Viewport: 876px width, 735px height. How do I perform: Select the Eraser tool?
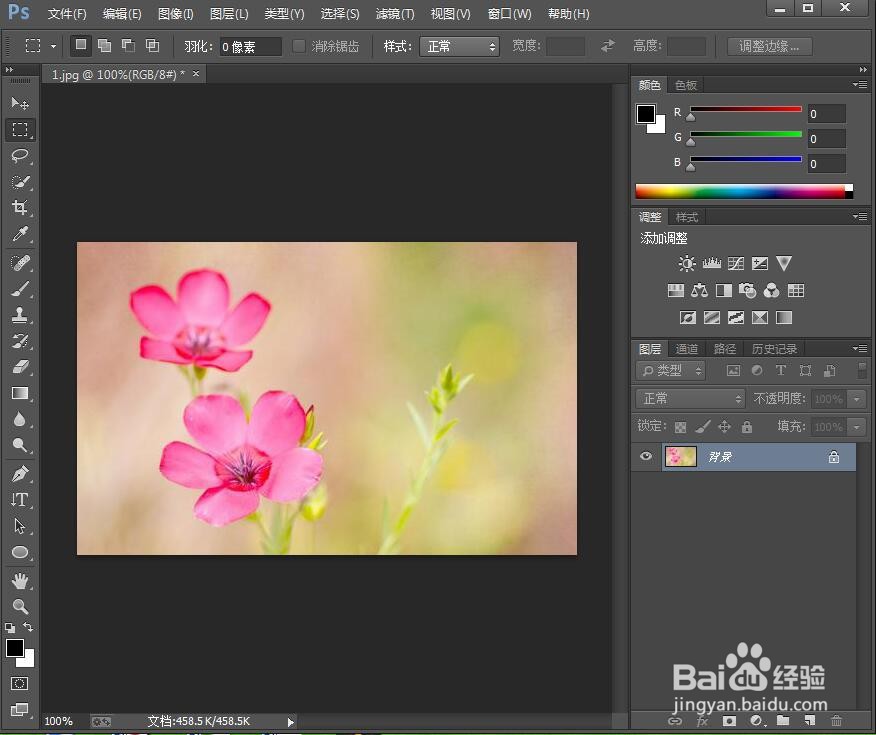tap(20, 367)
